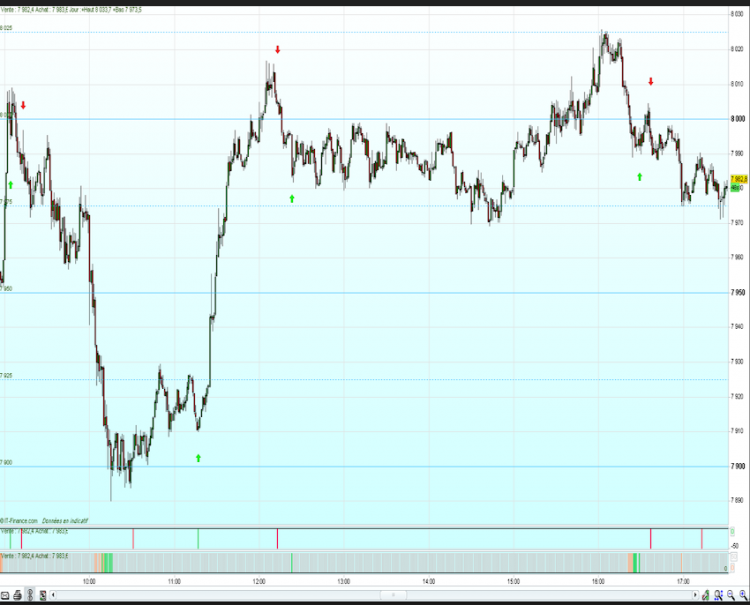Image resolution: width=750 pixels, height=605 pixels.
Task: Click the zoom in magnifier icon
Action: pyautogui.click(x=743, y=595)
